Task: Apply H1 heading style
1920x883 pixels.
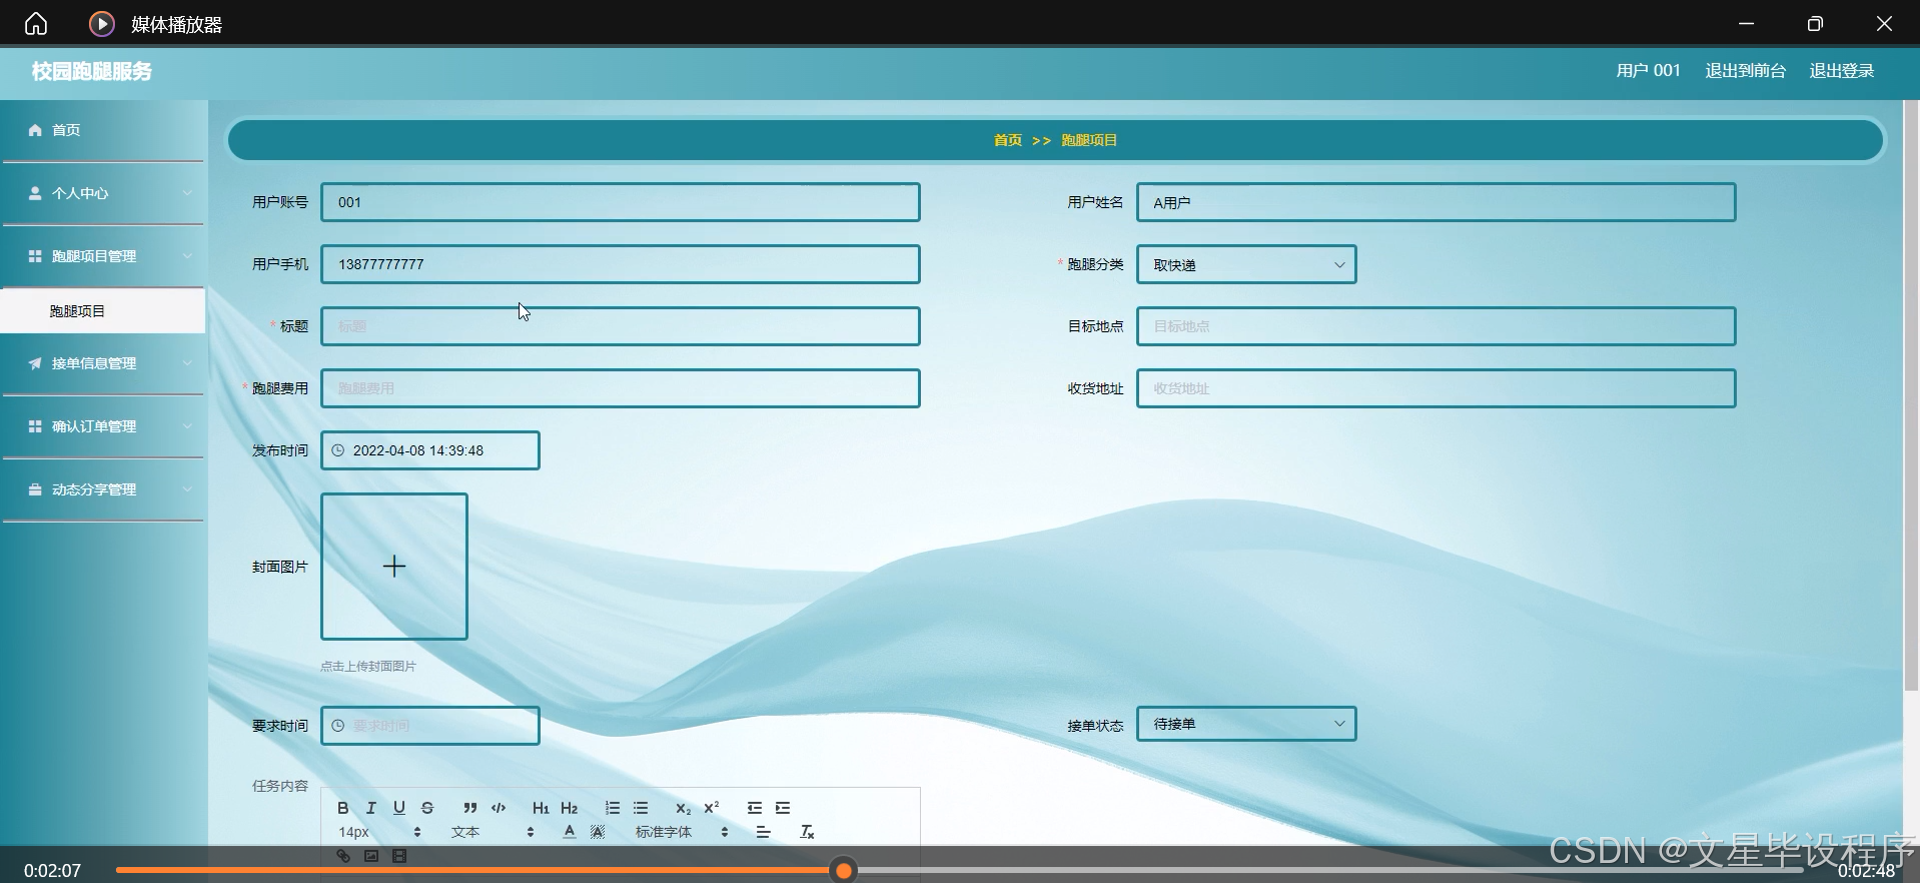Action: pyautogui.click(x=541, y=808)
